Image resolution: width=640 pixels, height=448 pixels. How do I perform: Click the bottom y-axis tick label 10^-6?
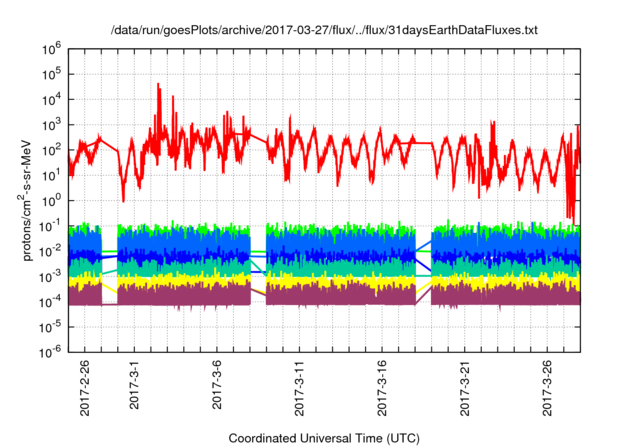[x=54, y=352]
